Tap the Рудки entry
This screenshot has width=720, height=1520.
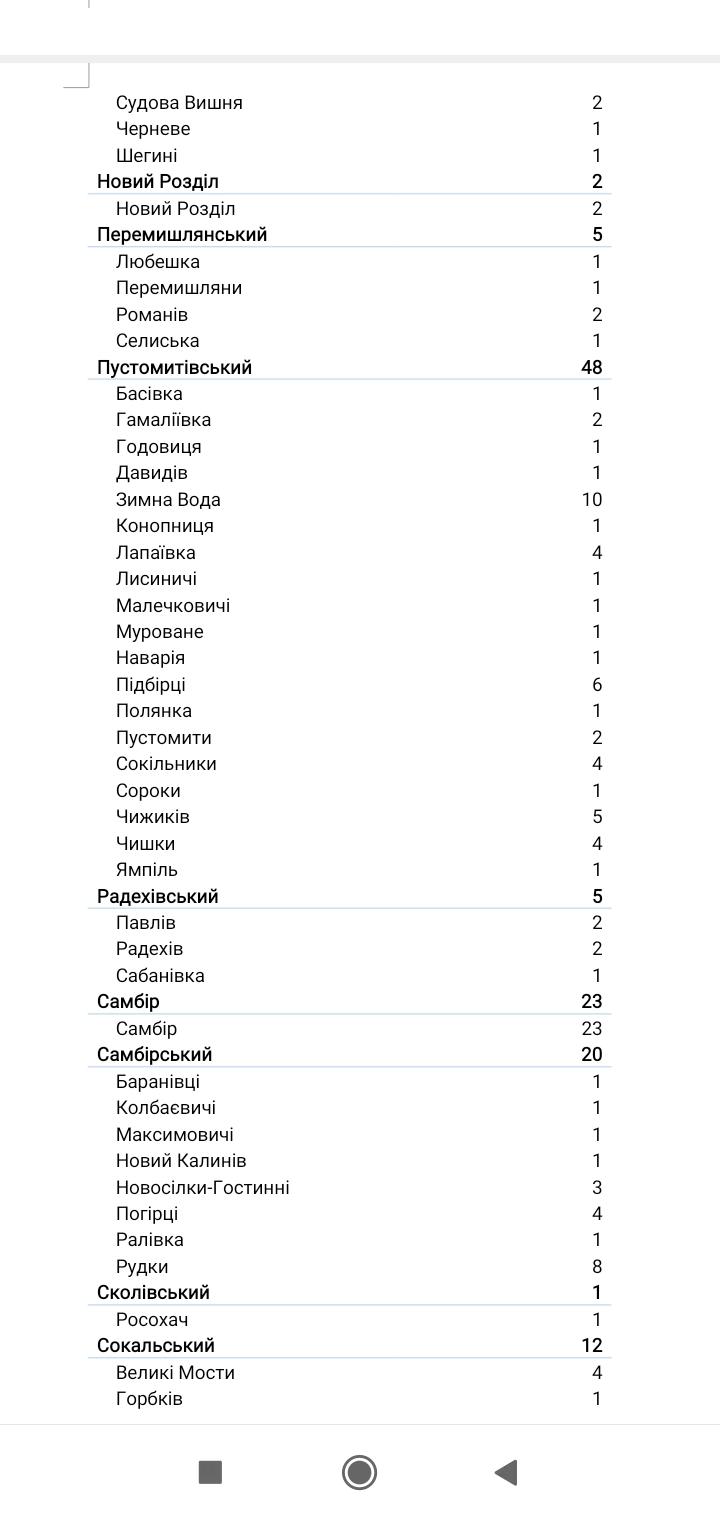tap(142, 1266)
